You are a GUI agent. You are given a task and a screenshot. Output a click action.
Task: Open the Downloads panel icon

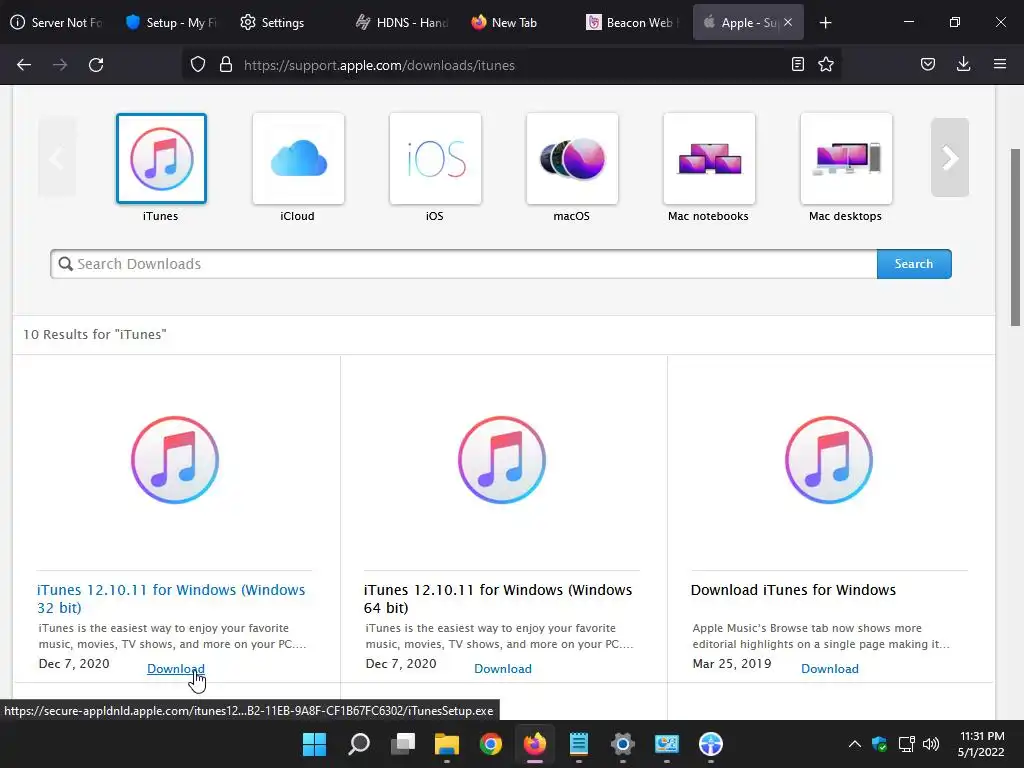963,64
